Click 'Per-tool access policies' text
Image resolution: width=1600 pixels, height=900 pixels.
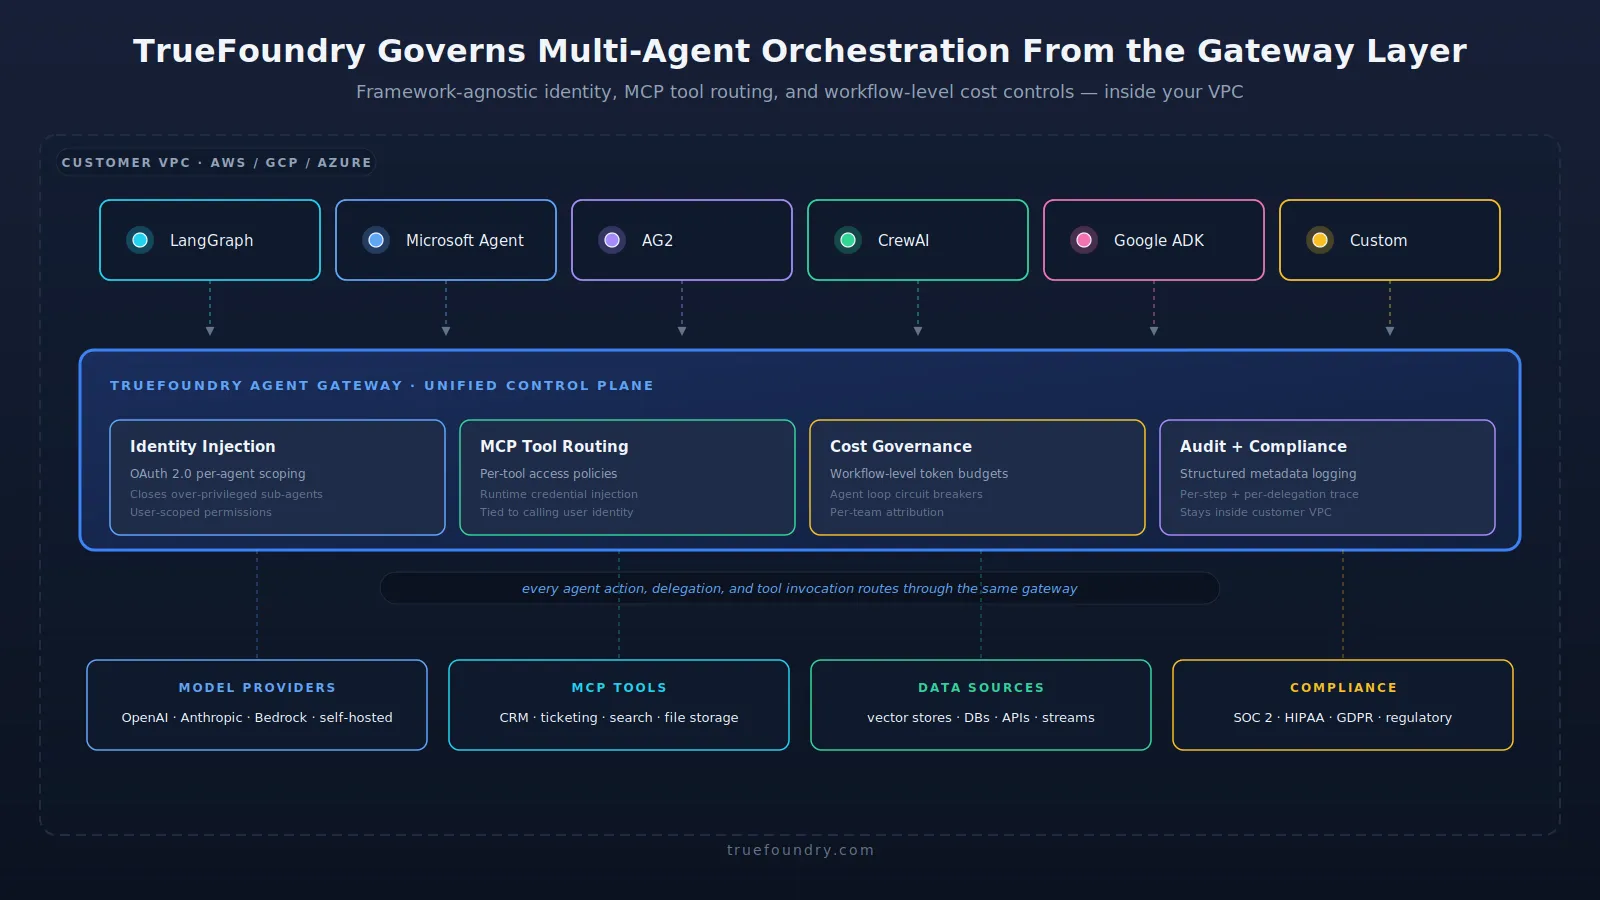click(549, 474)
